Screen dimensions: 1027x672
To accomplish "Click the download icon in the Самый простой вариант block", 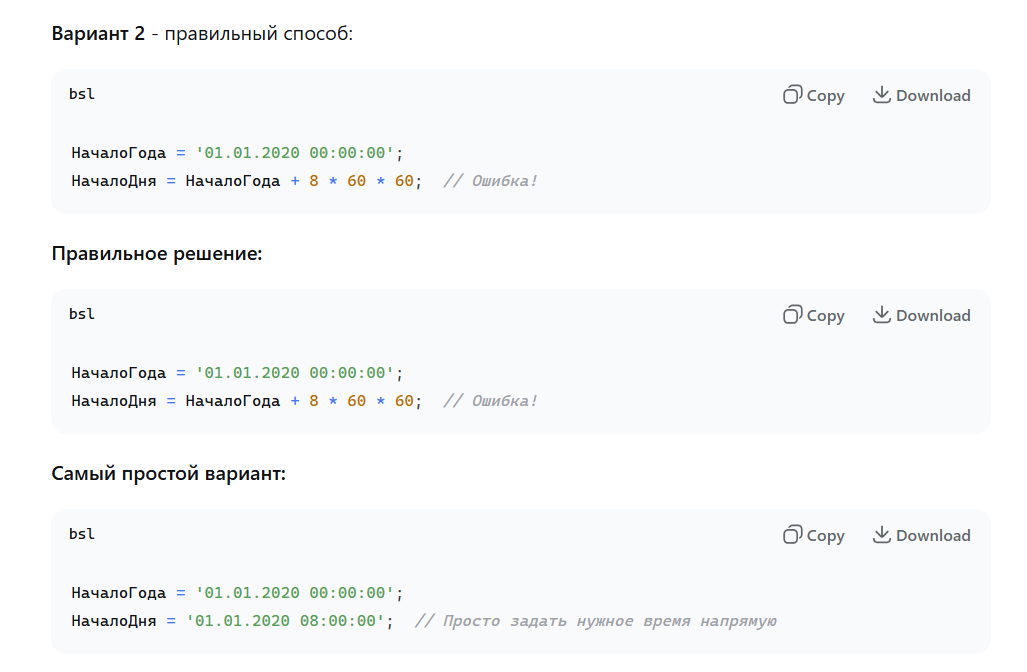I will pyautogui.click(x=881, y=535).
